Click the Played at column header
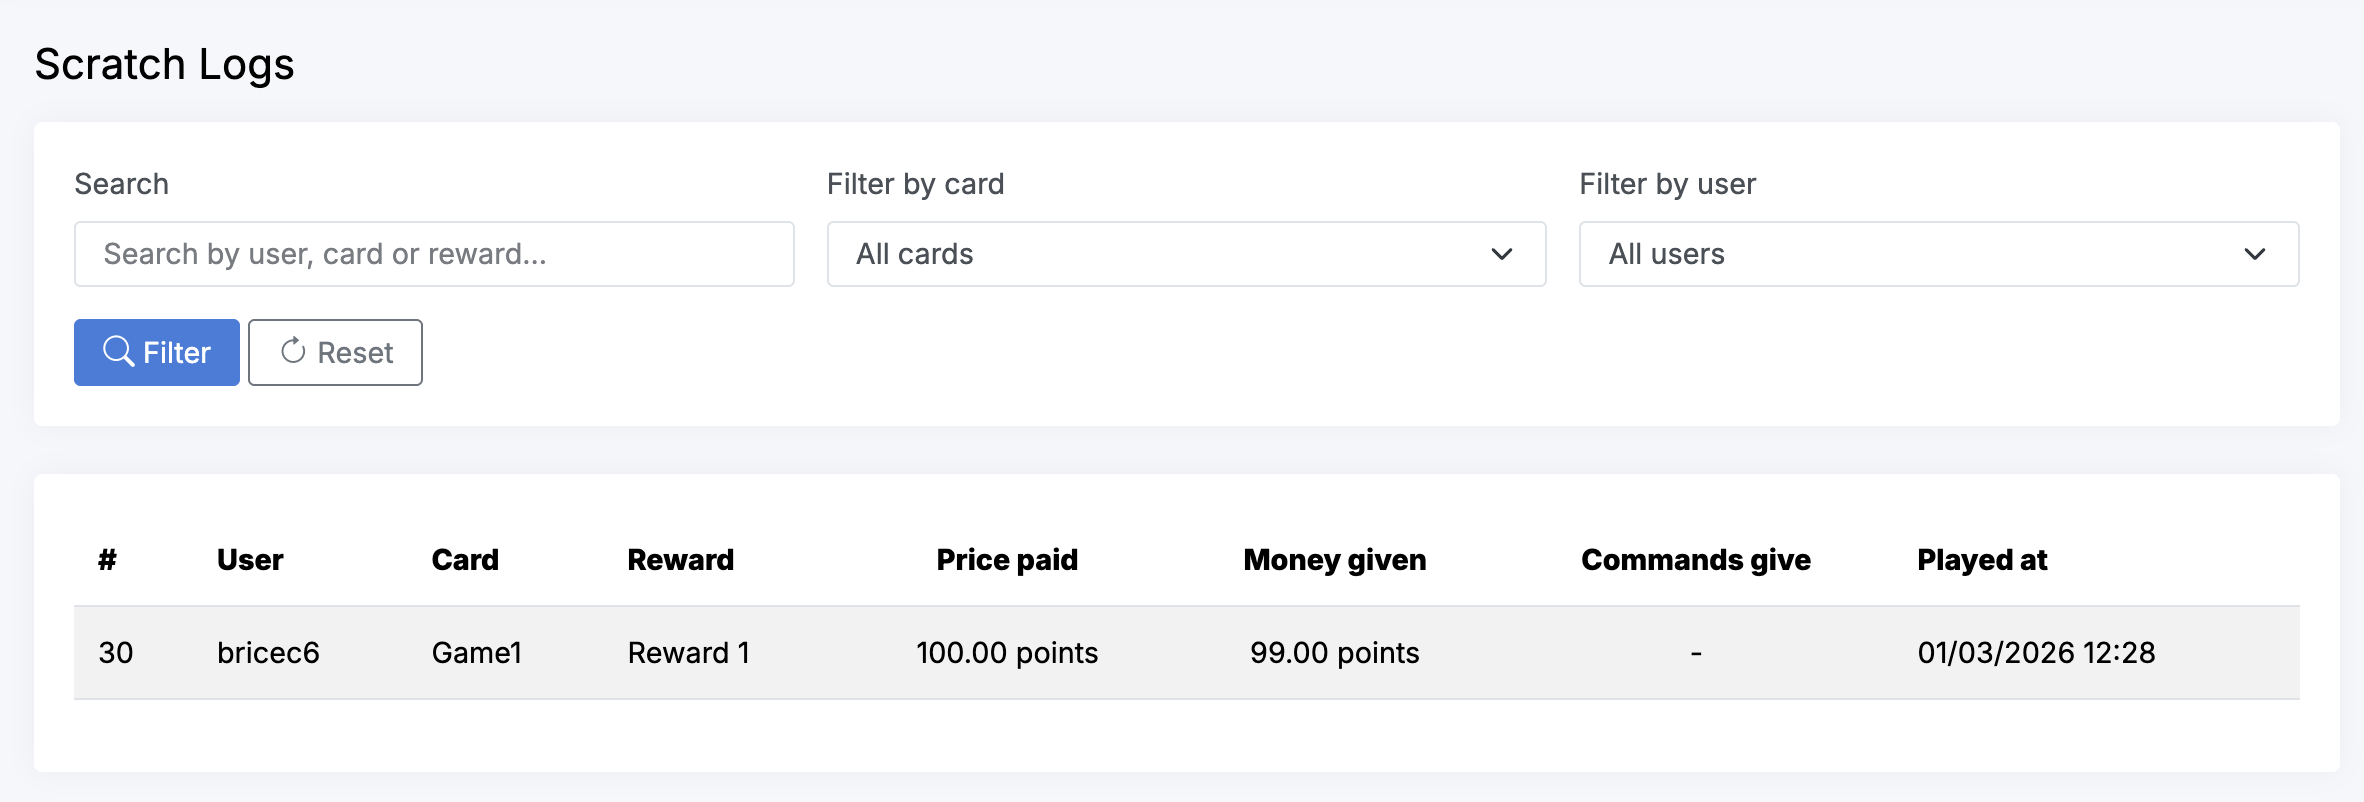The width and height of the screenshot is (2364, 802). coord(1982,560)
